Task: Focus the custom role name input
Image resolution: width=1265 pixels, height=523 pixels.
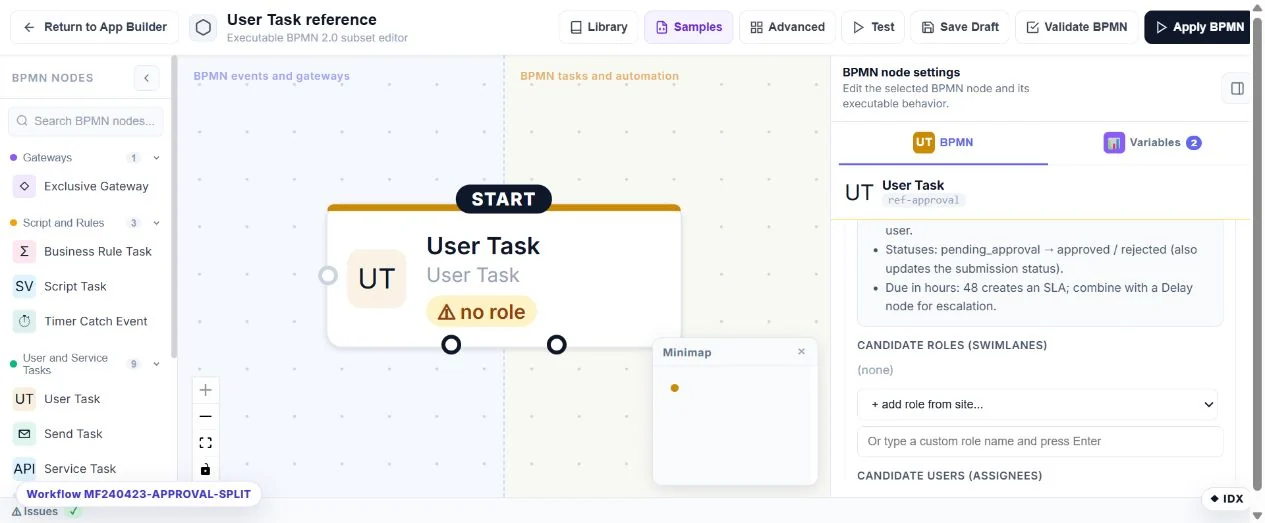Action: click(1040, 441)
